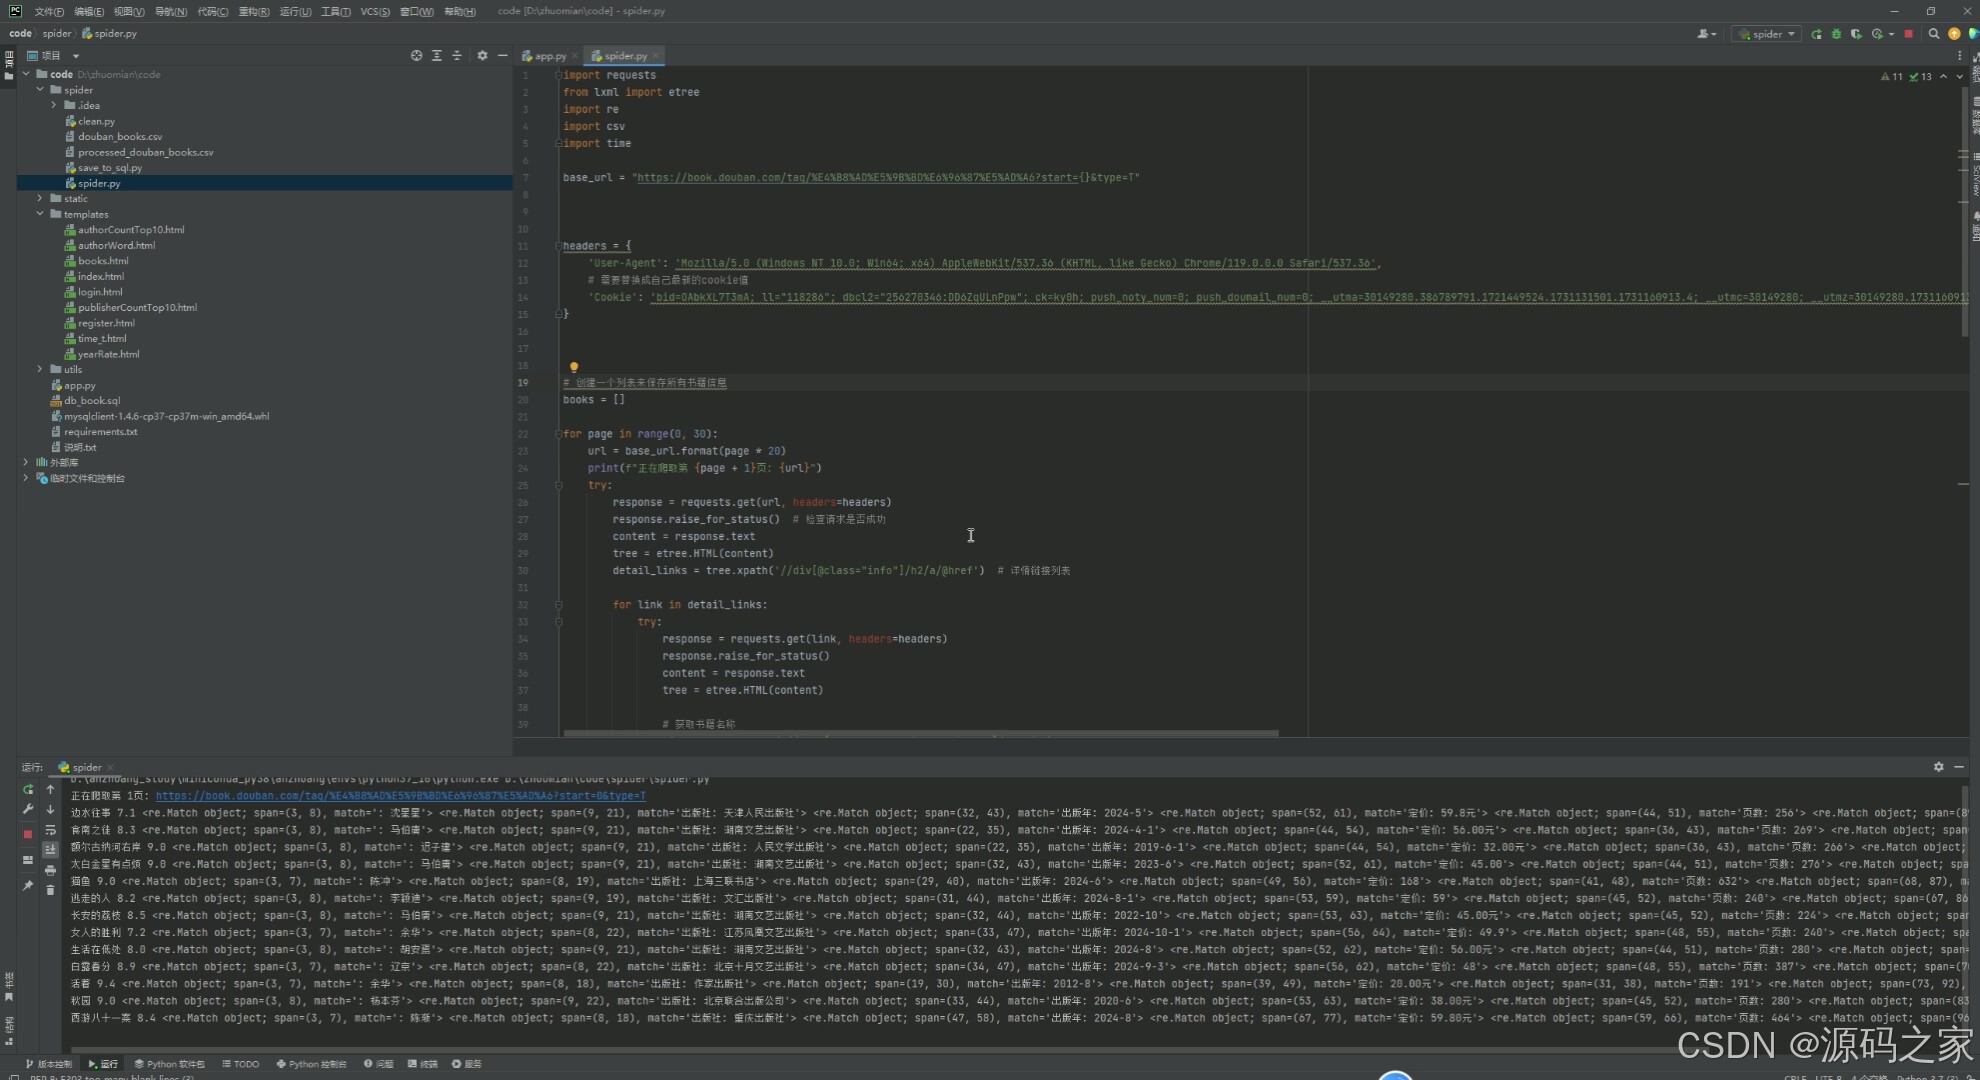
Task: Collapse all in project panel
Action: (x=457, y=56)
